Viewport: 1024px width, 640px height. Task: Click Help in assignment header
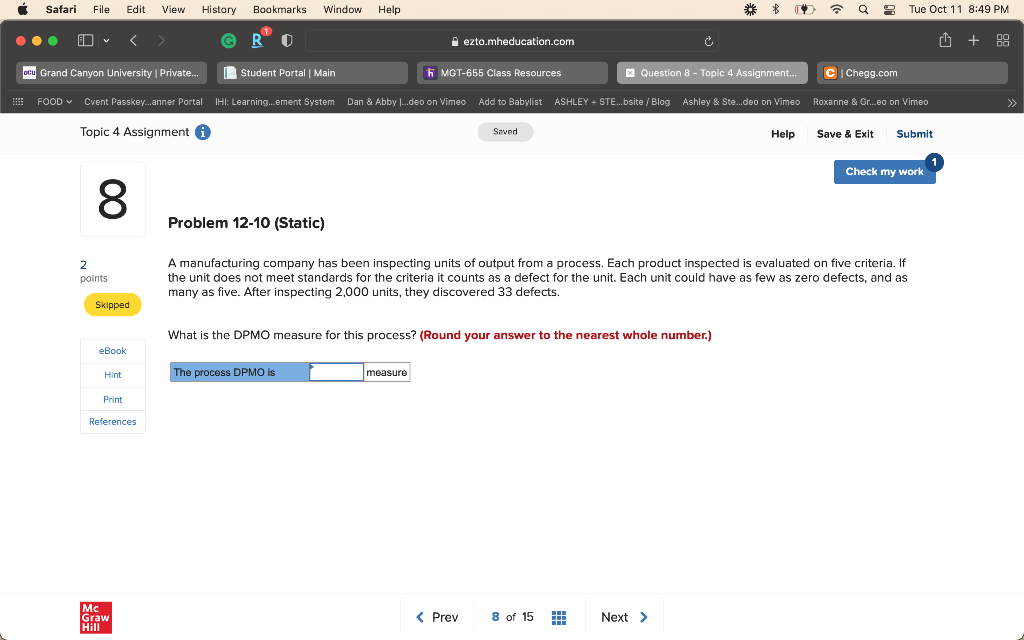782,134
